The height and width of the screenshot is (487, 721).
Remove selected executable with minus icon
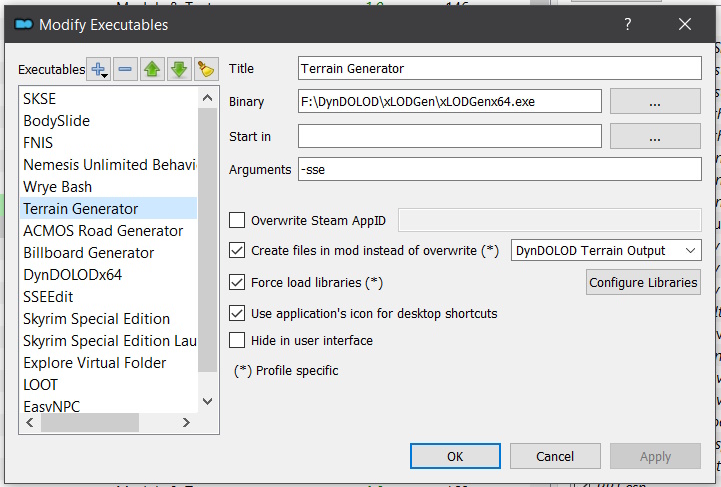pos(125,69)
